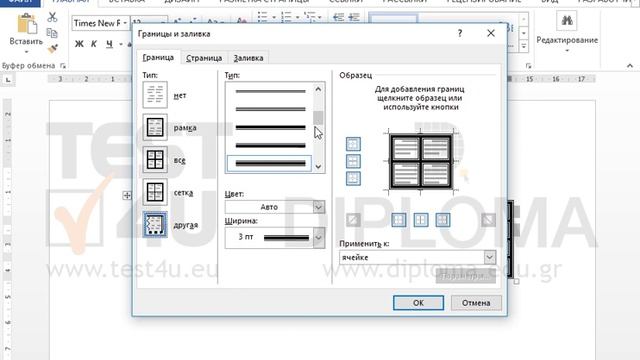Click the binoculars Редактирование icon
The image size is (640, 360).
[x=567, y=20]
